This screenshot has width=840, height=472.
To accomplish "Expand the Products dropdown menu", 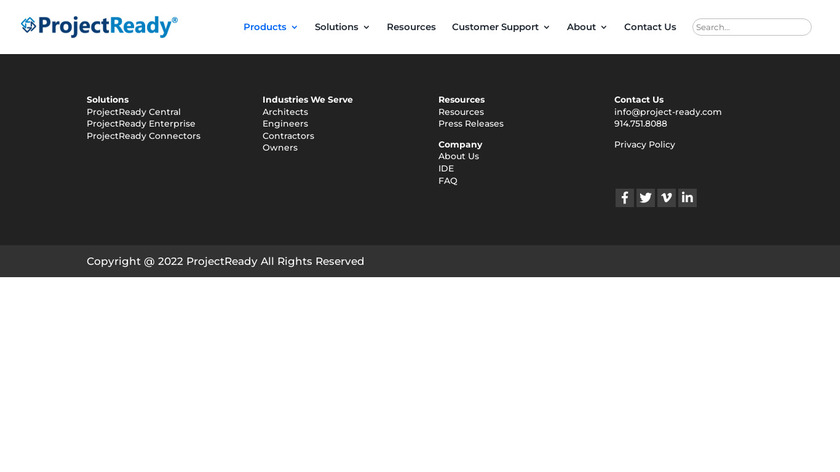I will tap(270, 27).
